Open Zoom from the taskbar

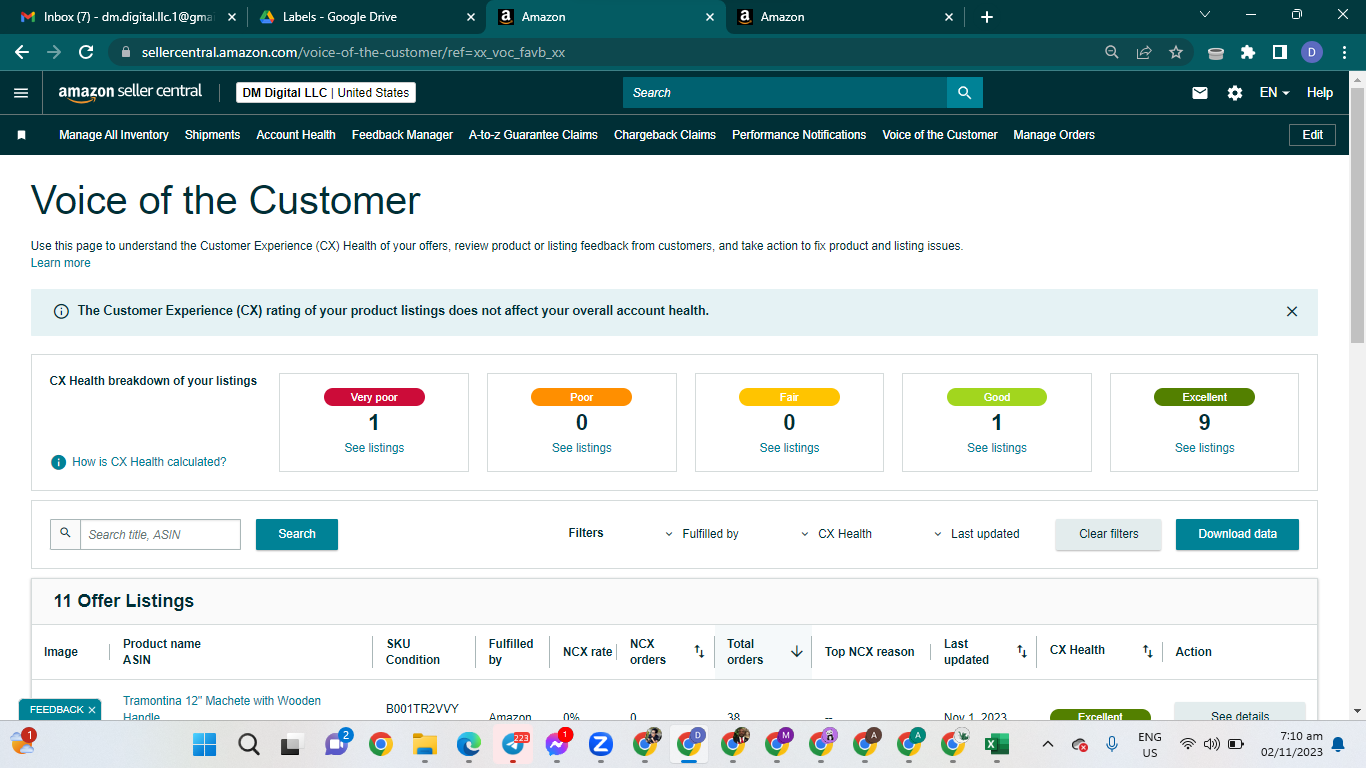(x=600, y=744)
